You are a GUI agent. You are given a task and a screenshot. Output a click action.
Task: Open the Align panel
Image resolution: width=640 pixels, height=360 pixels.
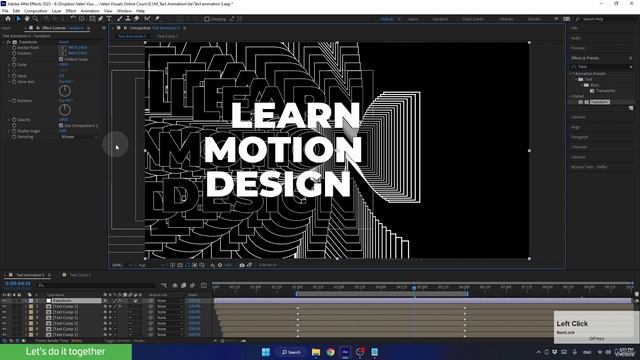pos(576,127)
